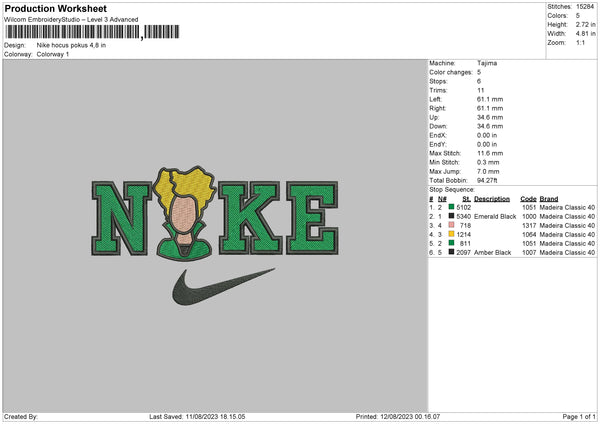Click code 1007 in the stop sequence
600x424 pixels.
(x=529, y=252)
